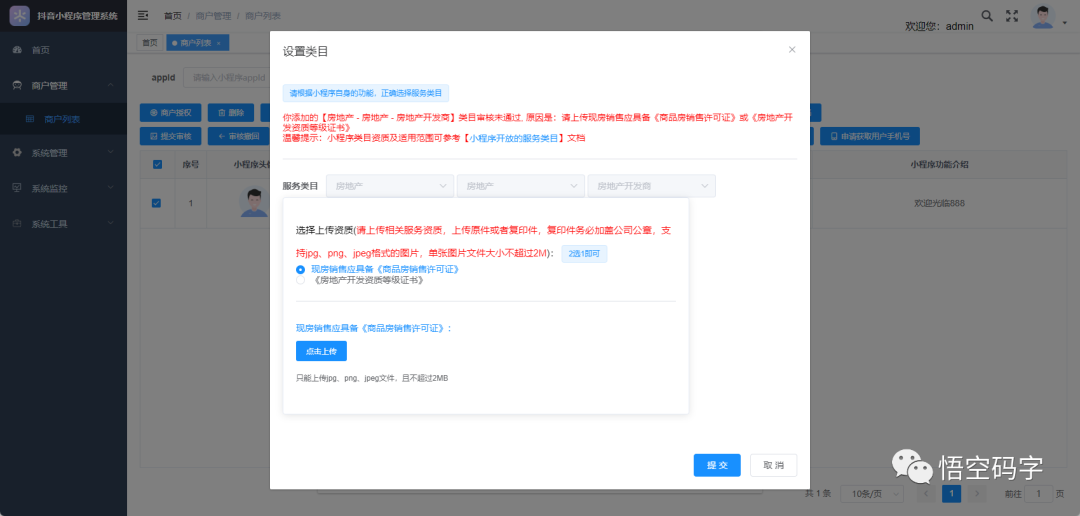Viewport: 1080px width, 516px height.
Task: Click the 首页 dashboard icon in sidebar
Action: coord(17,50)
